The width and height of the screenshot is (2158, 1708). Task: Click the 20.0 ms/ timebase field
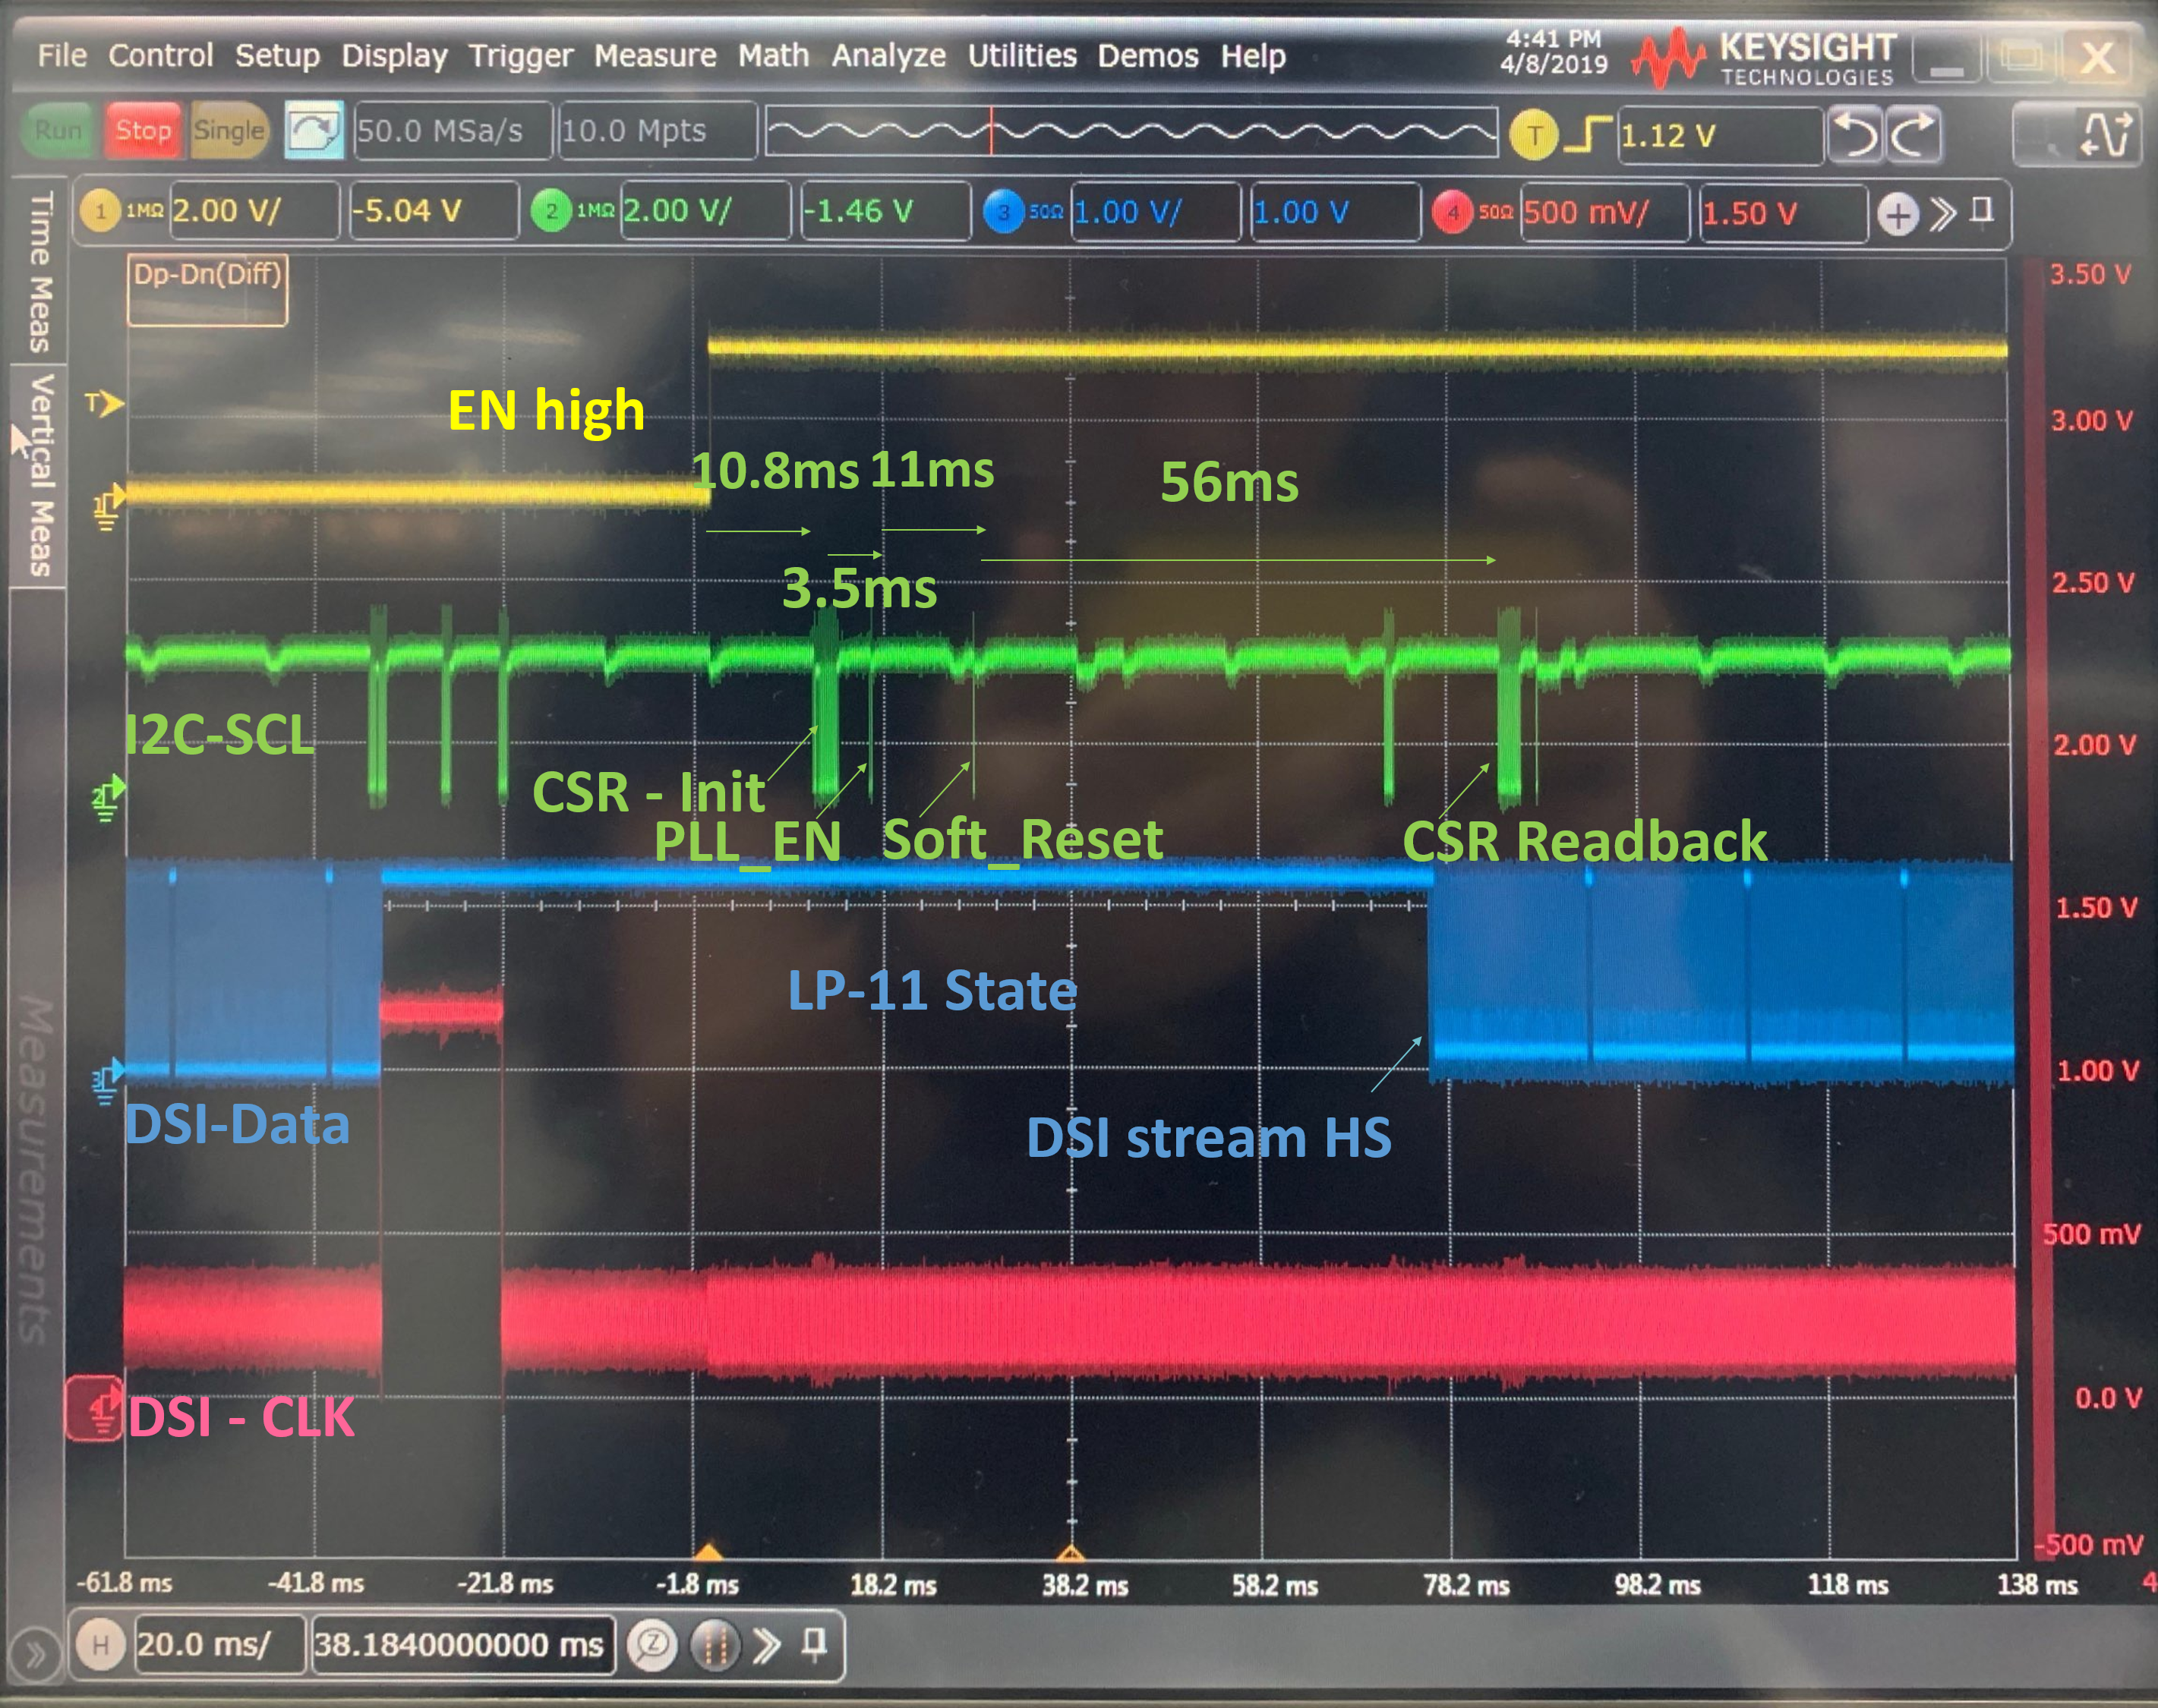[x=219, y=1644]
